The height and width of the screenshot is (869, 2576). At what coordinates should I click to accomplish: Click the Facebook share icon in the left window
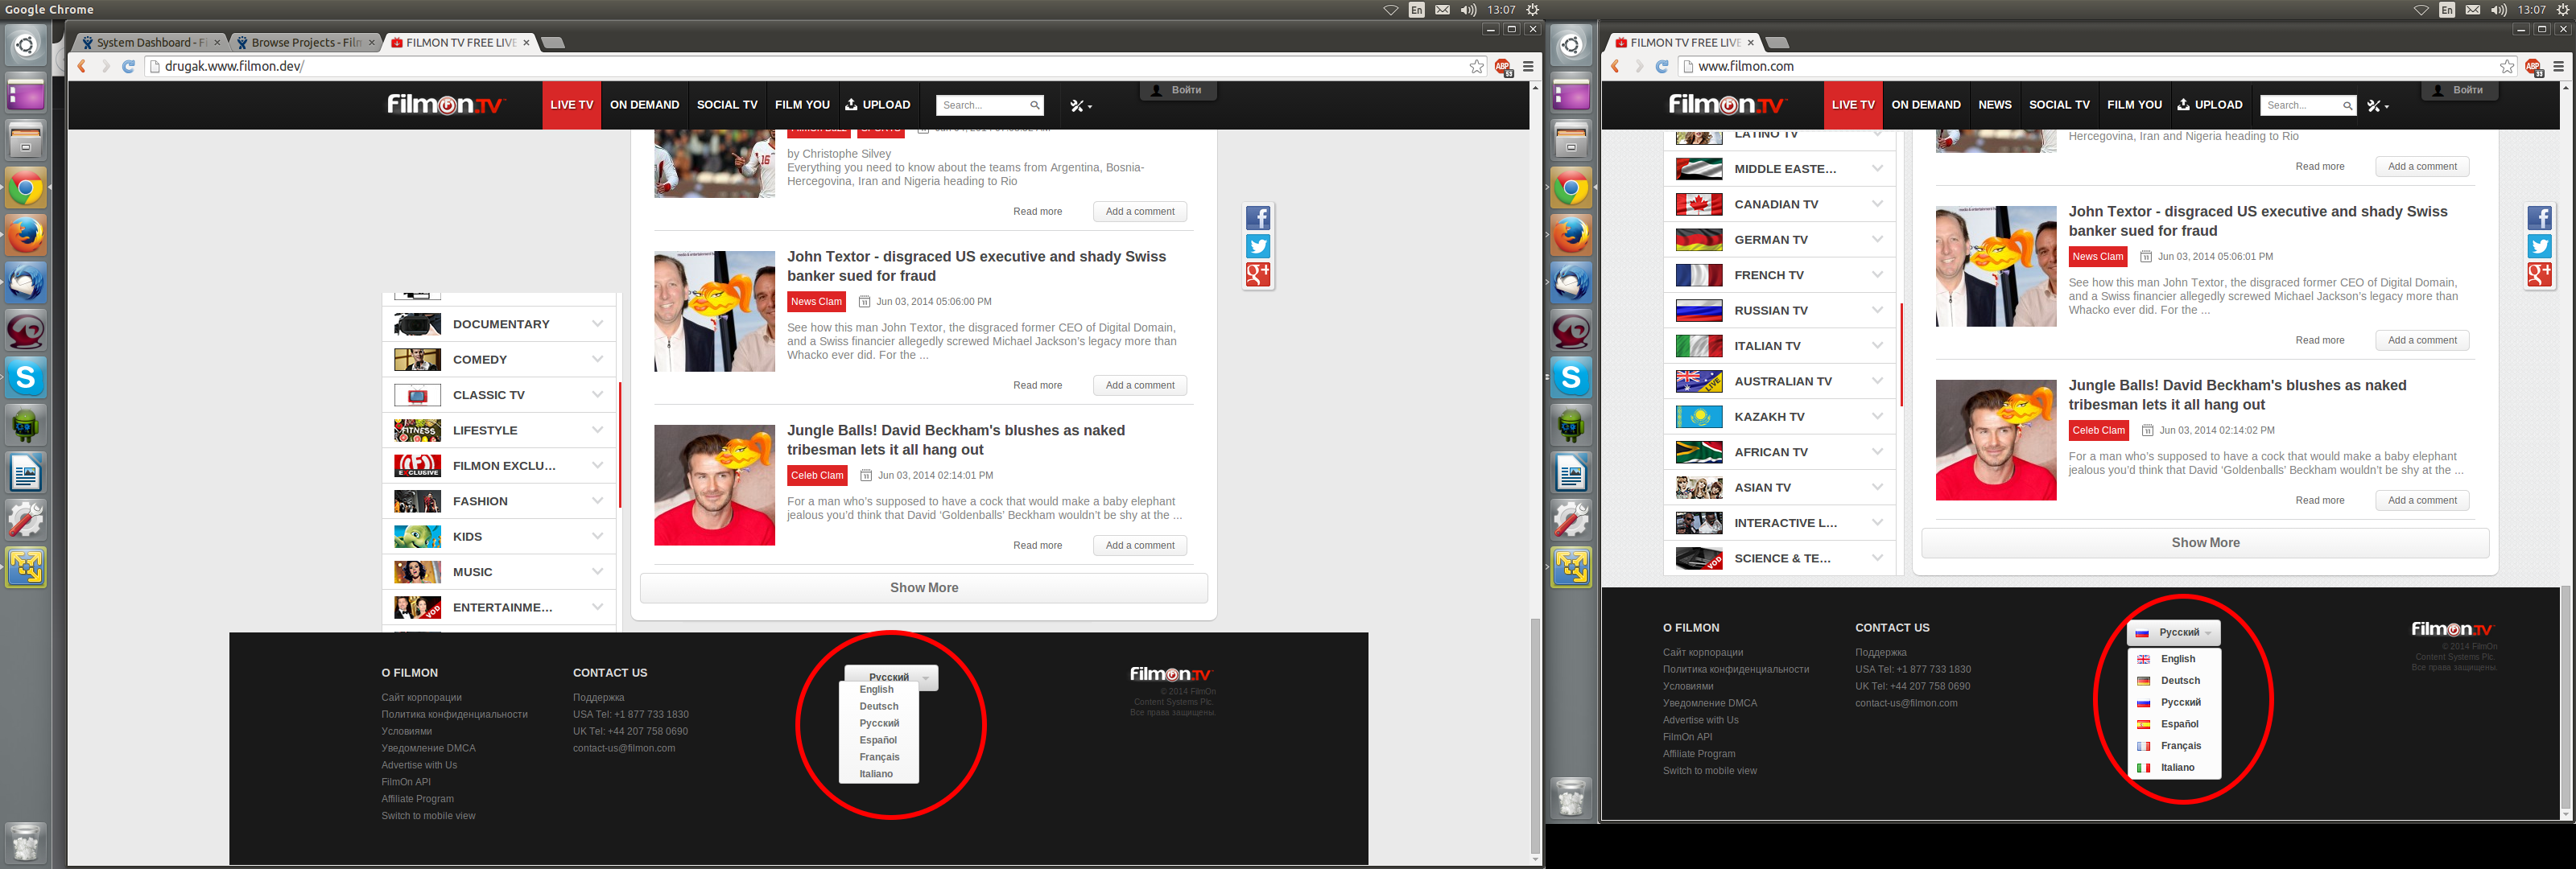pos(1258,218)
